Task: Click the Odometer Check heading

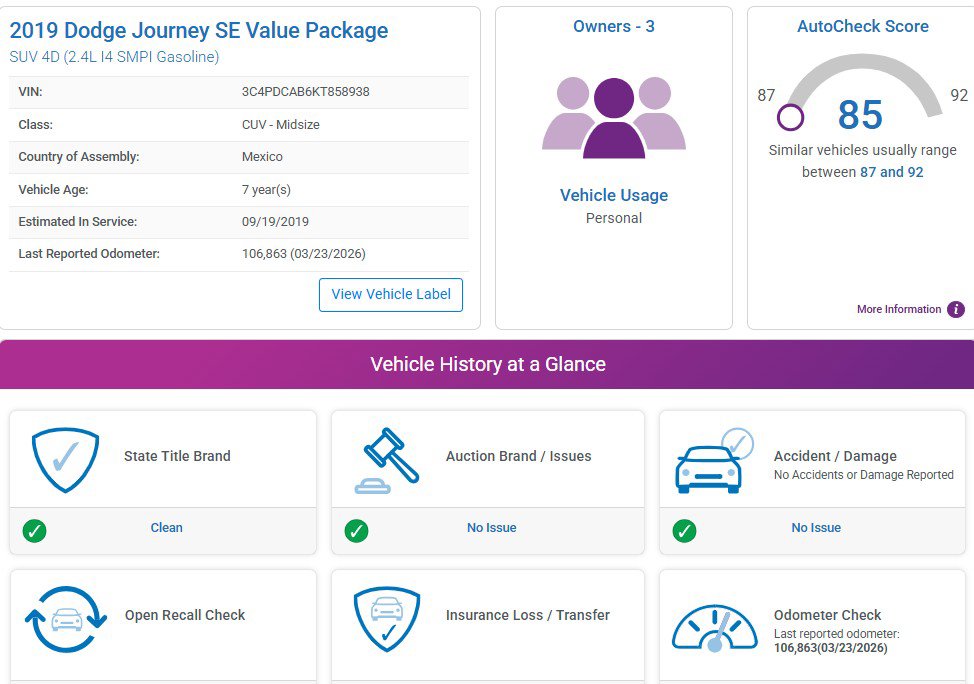Action: [x=827, y=615]
